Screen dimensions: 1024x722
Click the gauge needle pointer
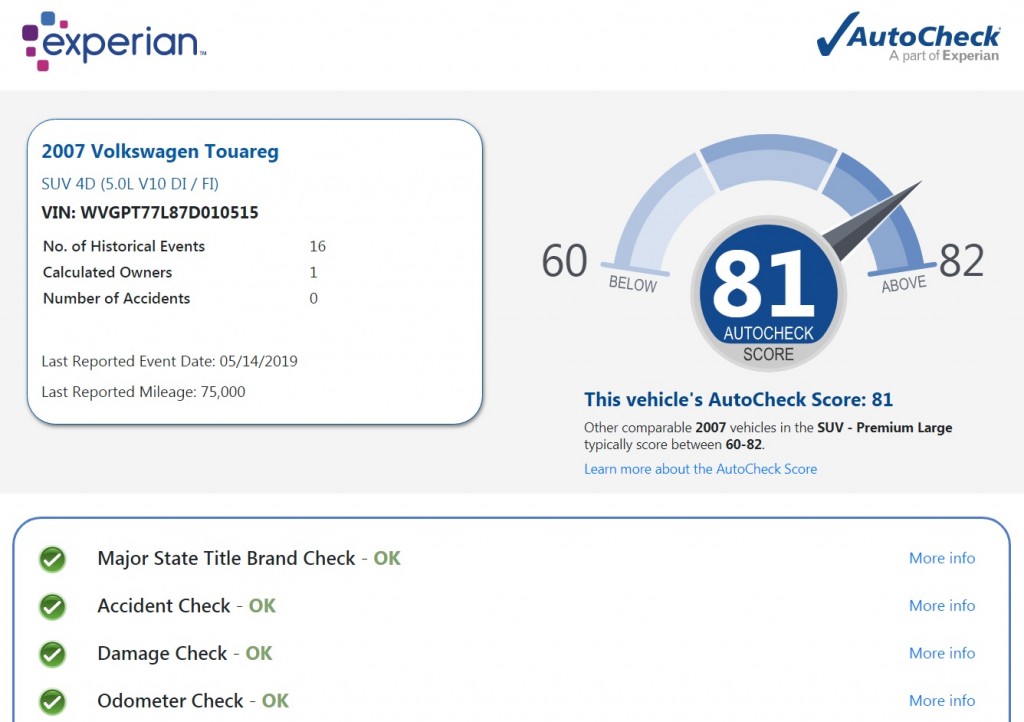tap(872, 221)
